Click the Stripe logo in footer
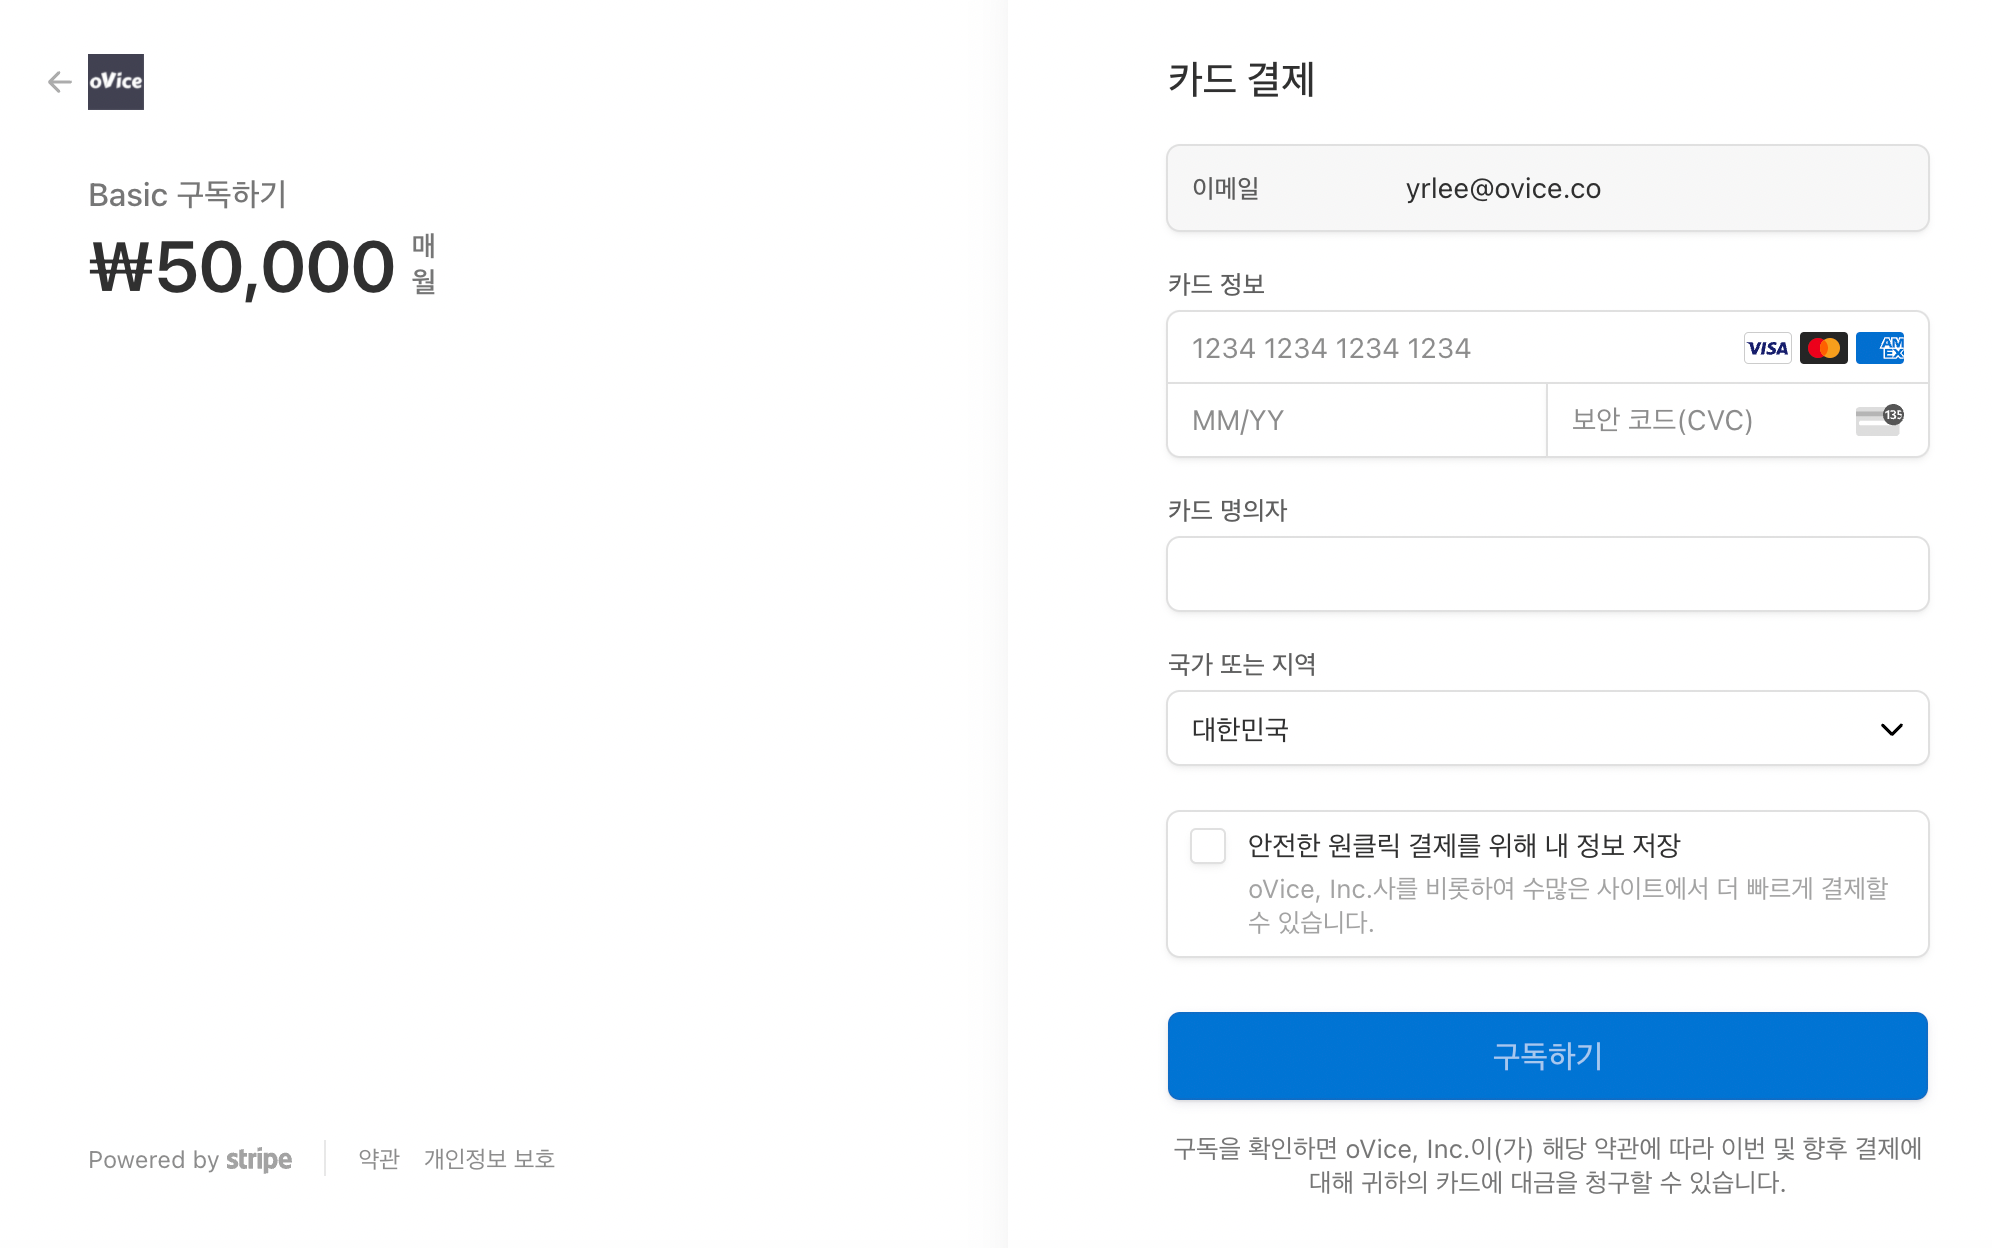Image resolution: width=1992 pixels, height=1248 pixels. point(259,1159)
